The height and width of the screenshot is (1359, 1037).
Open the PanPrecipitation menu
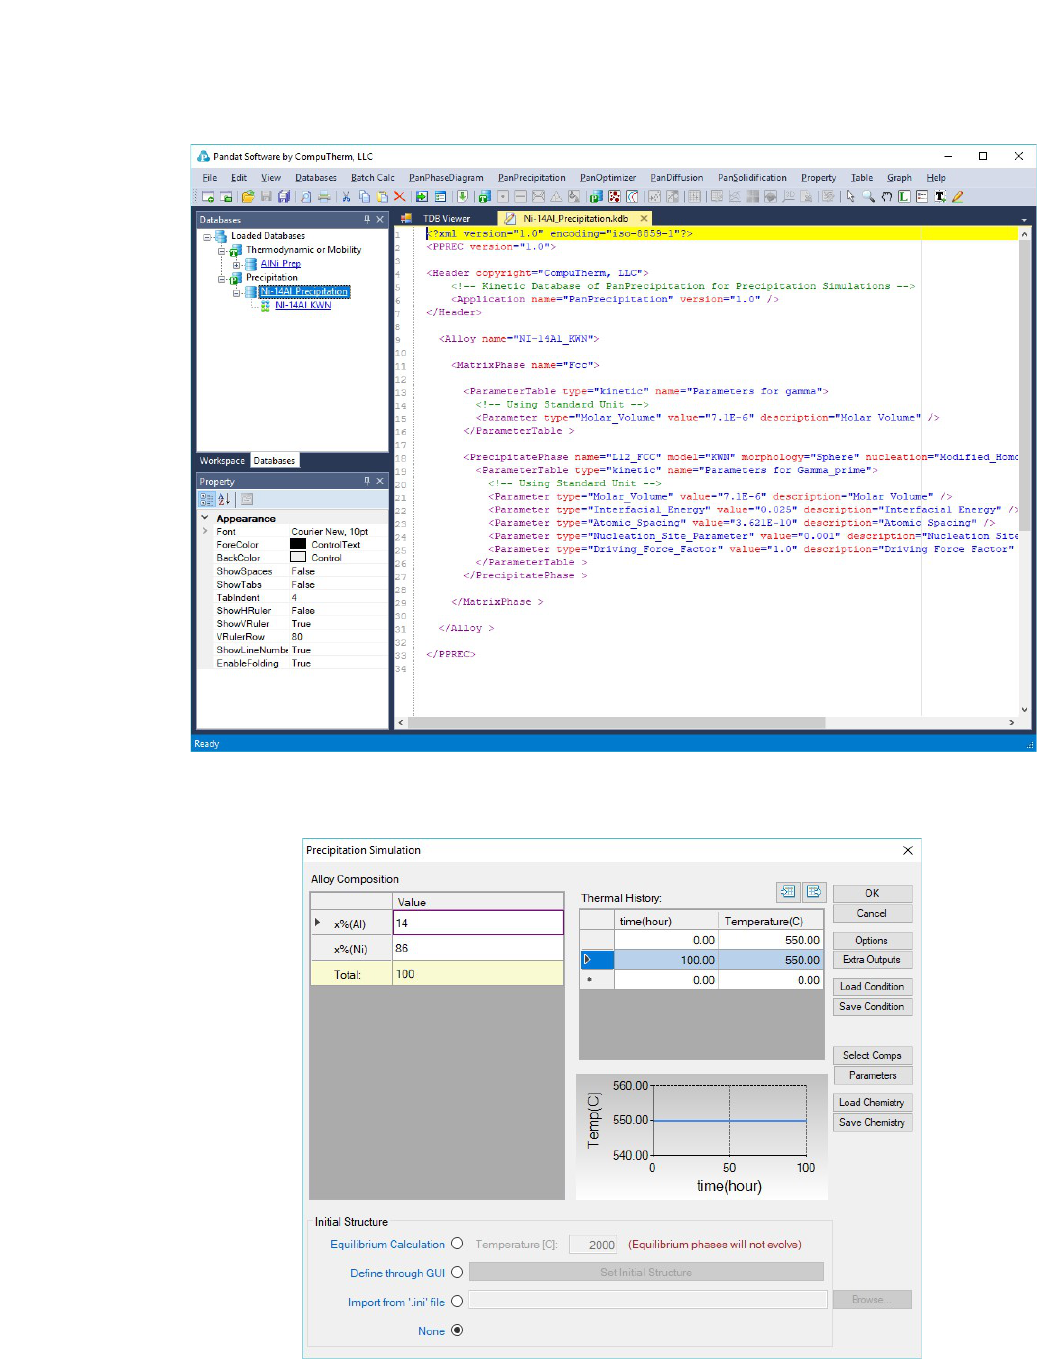pos(532,178)
